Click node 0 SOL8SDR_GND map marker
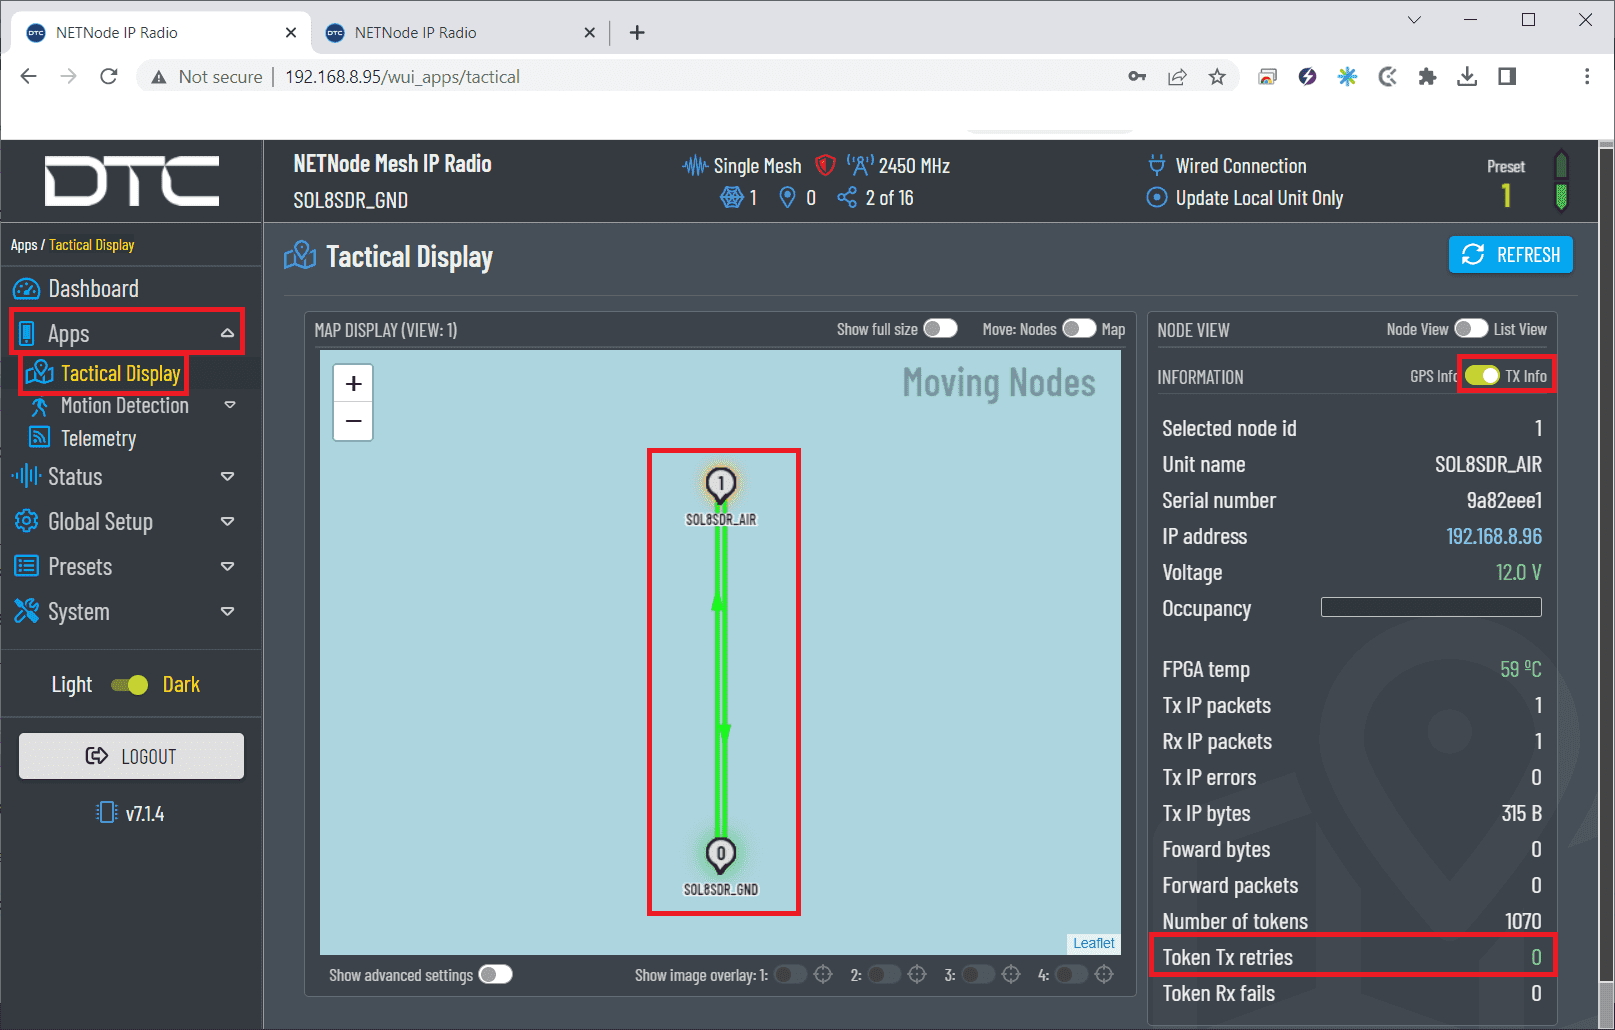The image size is (1615, 1030). (720, 855)
